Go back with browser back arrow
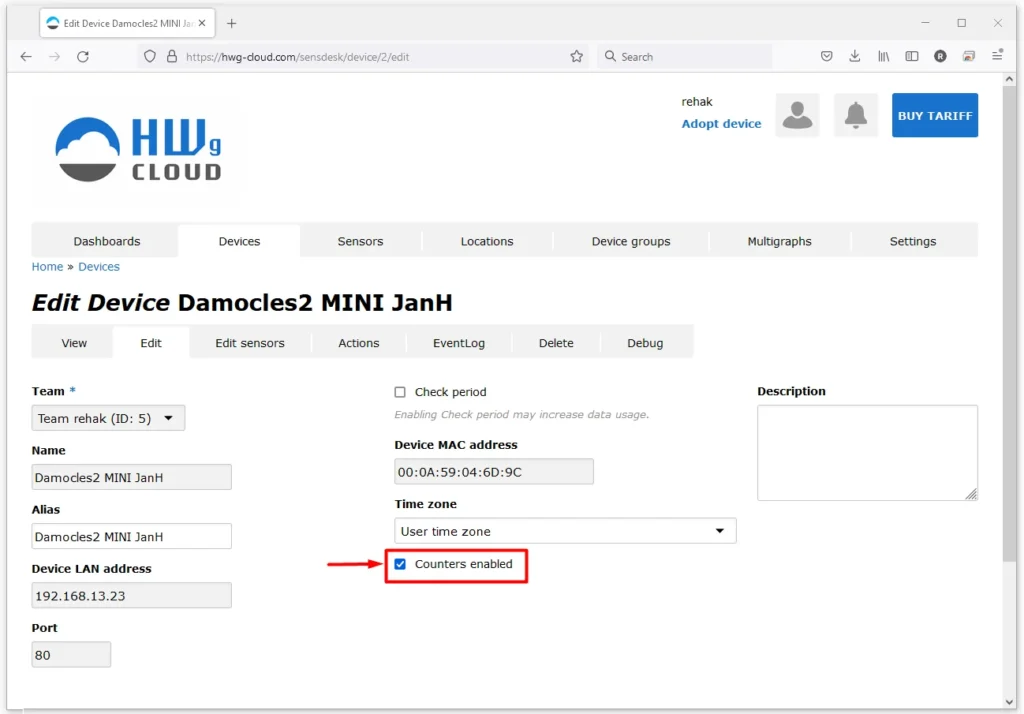The width and height of the screenshot is (1024, 714). [x=26, y=57]
